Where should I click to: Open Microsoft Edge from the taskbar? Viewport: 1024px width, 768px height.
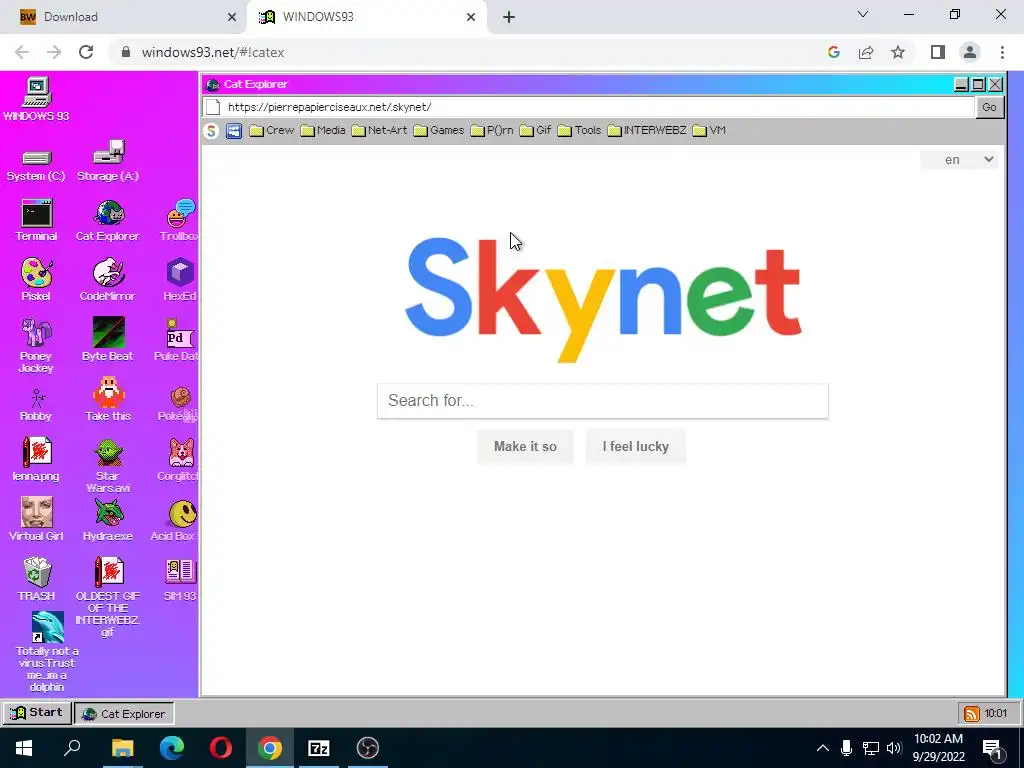pos(172,748)
